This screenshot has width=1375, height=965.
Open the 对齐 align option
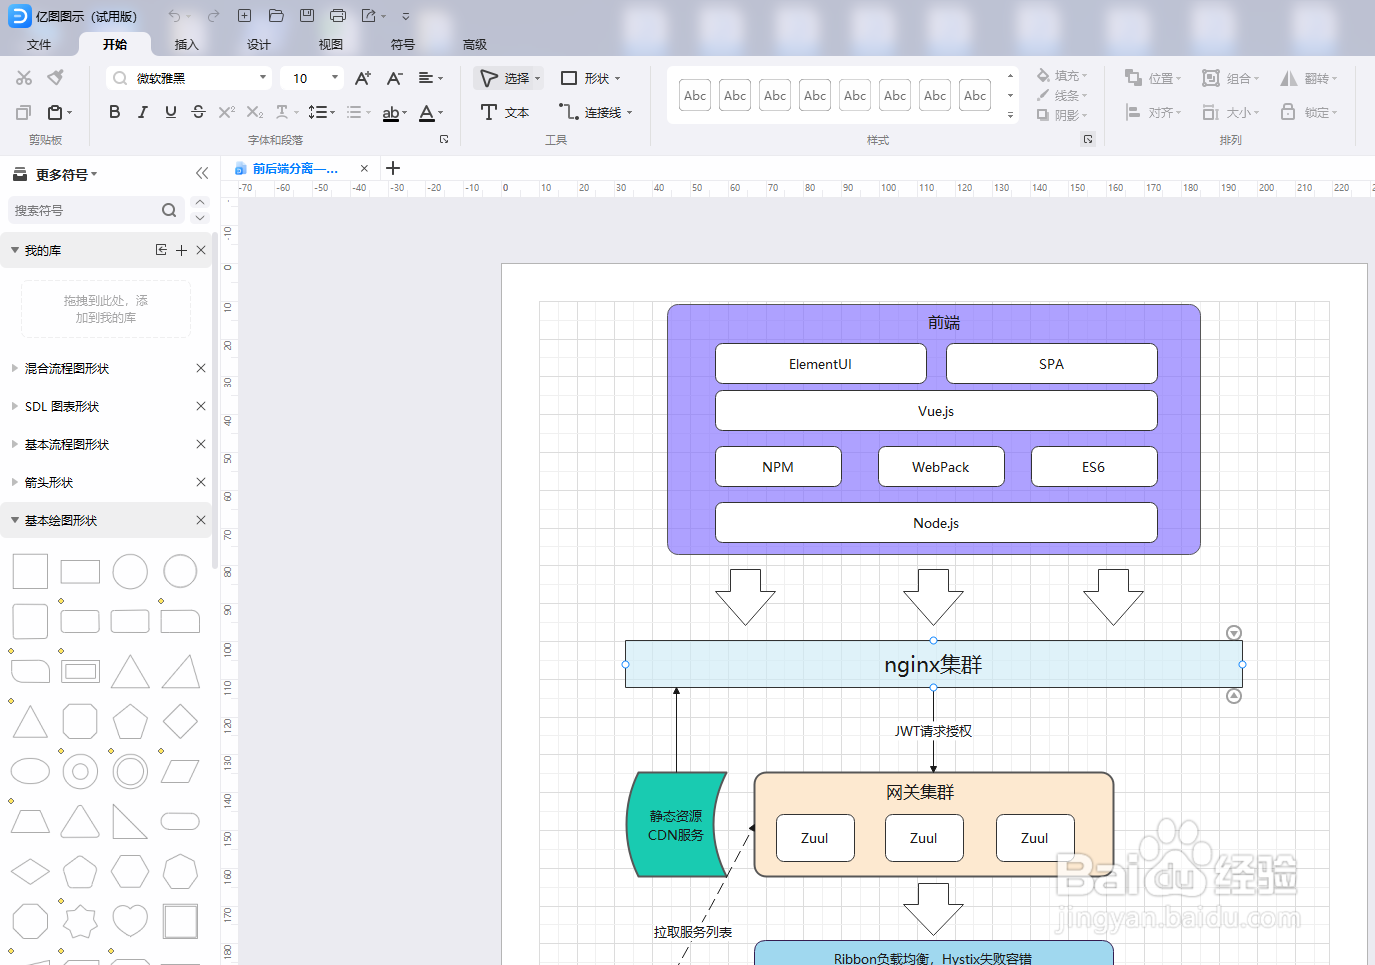click(x=1153, y=112)
